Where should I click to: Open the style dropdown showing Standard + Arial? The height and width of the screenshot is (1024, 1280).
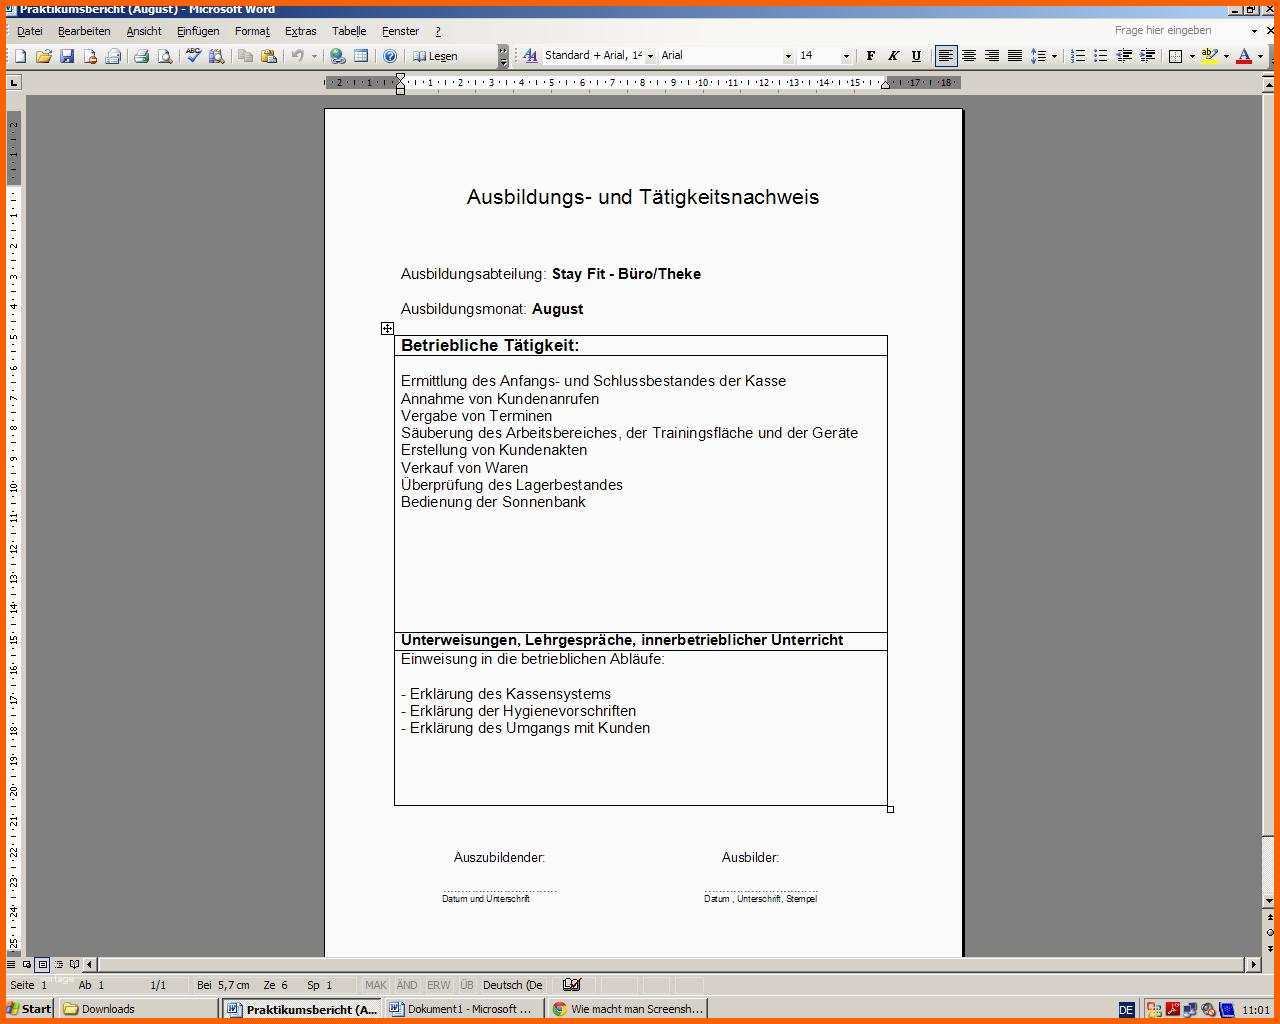[x=650, y=56]
